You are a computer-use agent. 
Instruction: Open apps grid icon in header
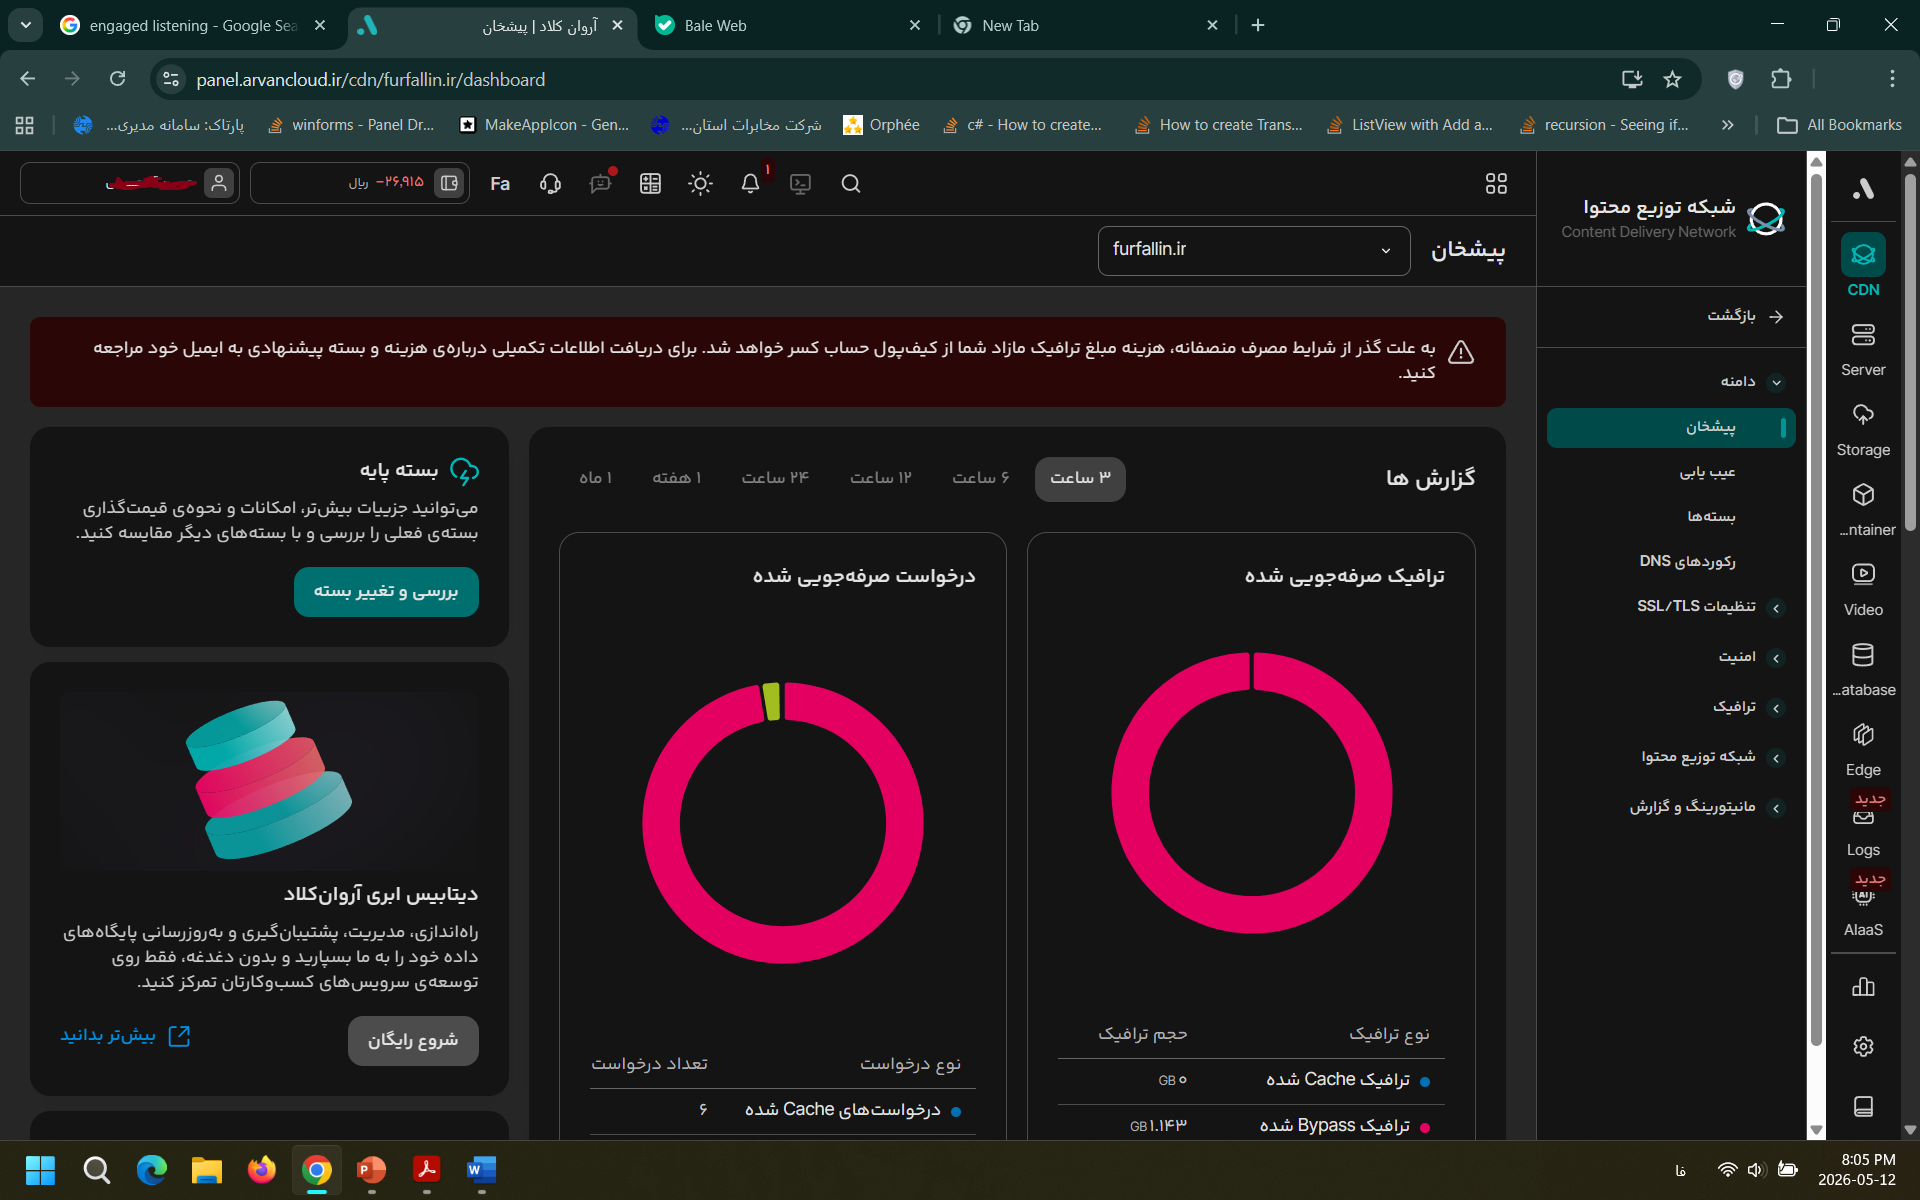1496,184
